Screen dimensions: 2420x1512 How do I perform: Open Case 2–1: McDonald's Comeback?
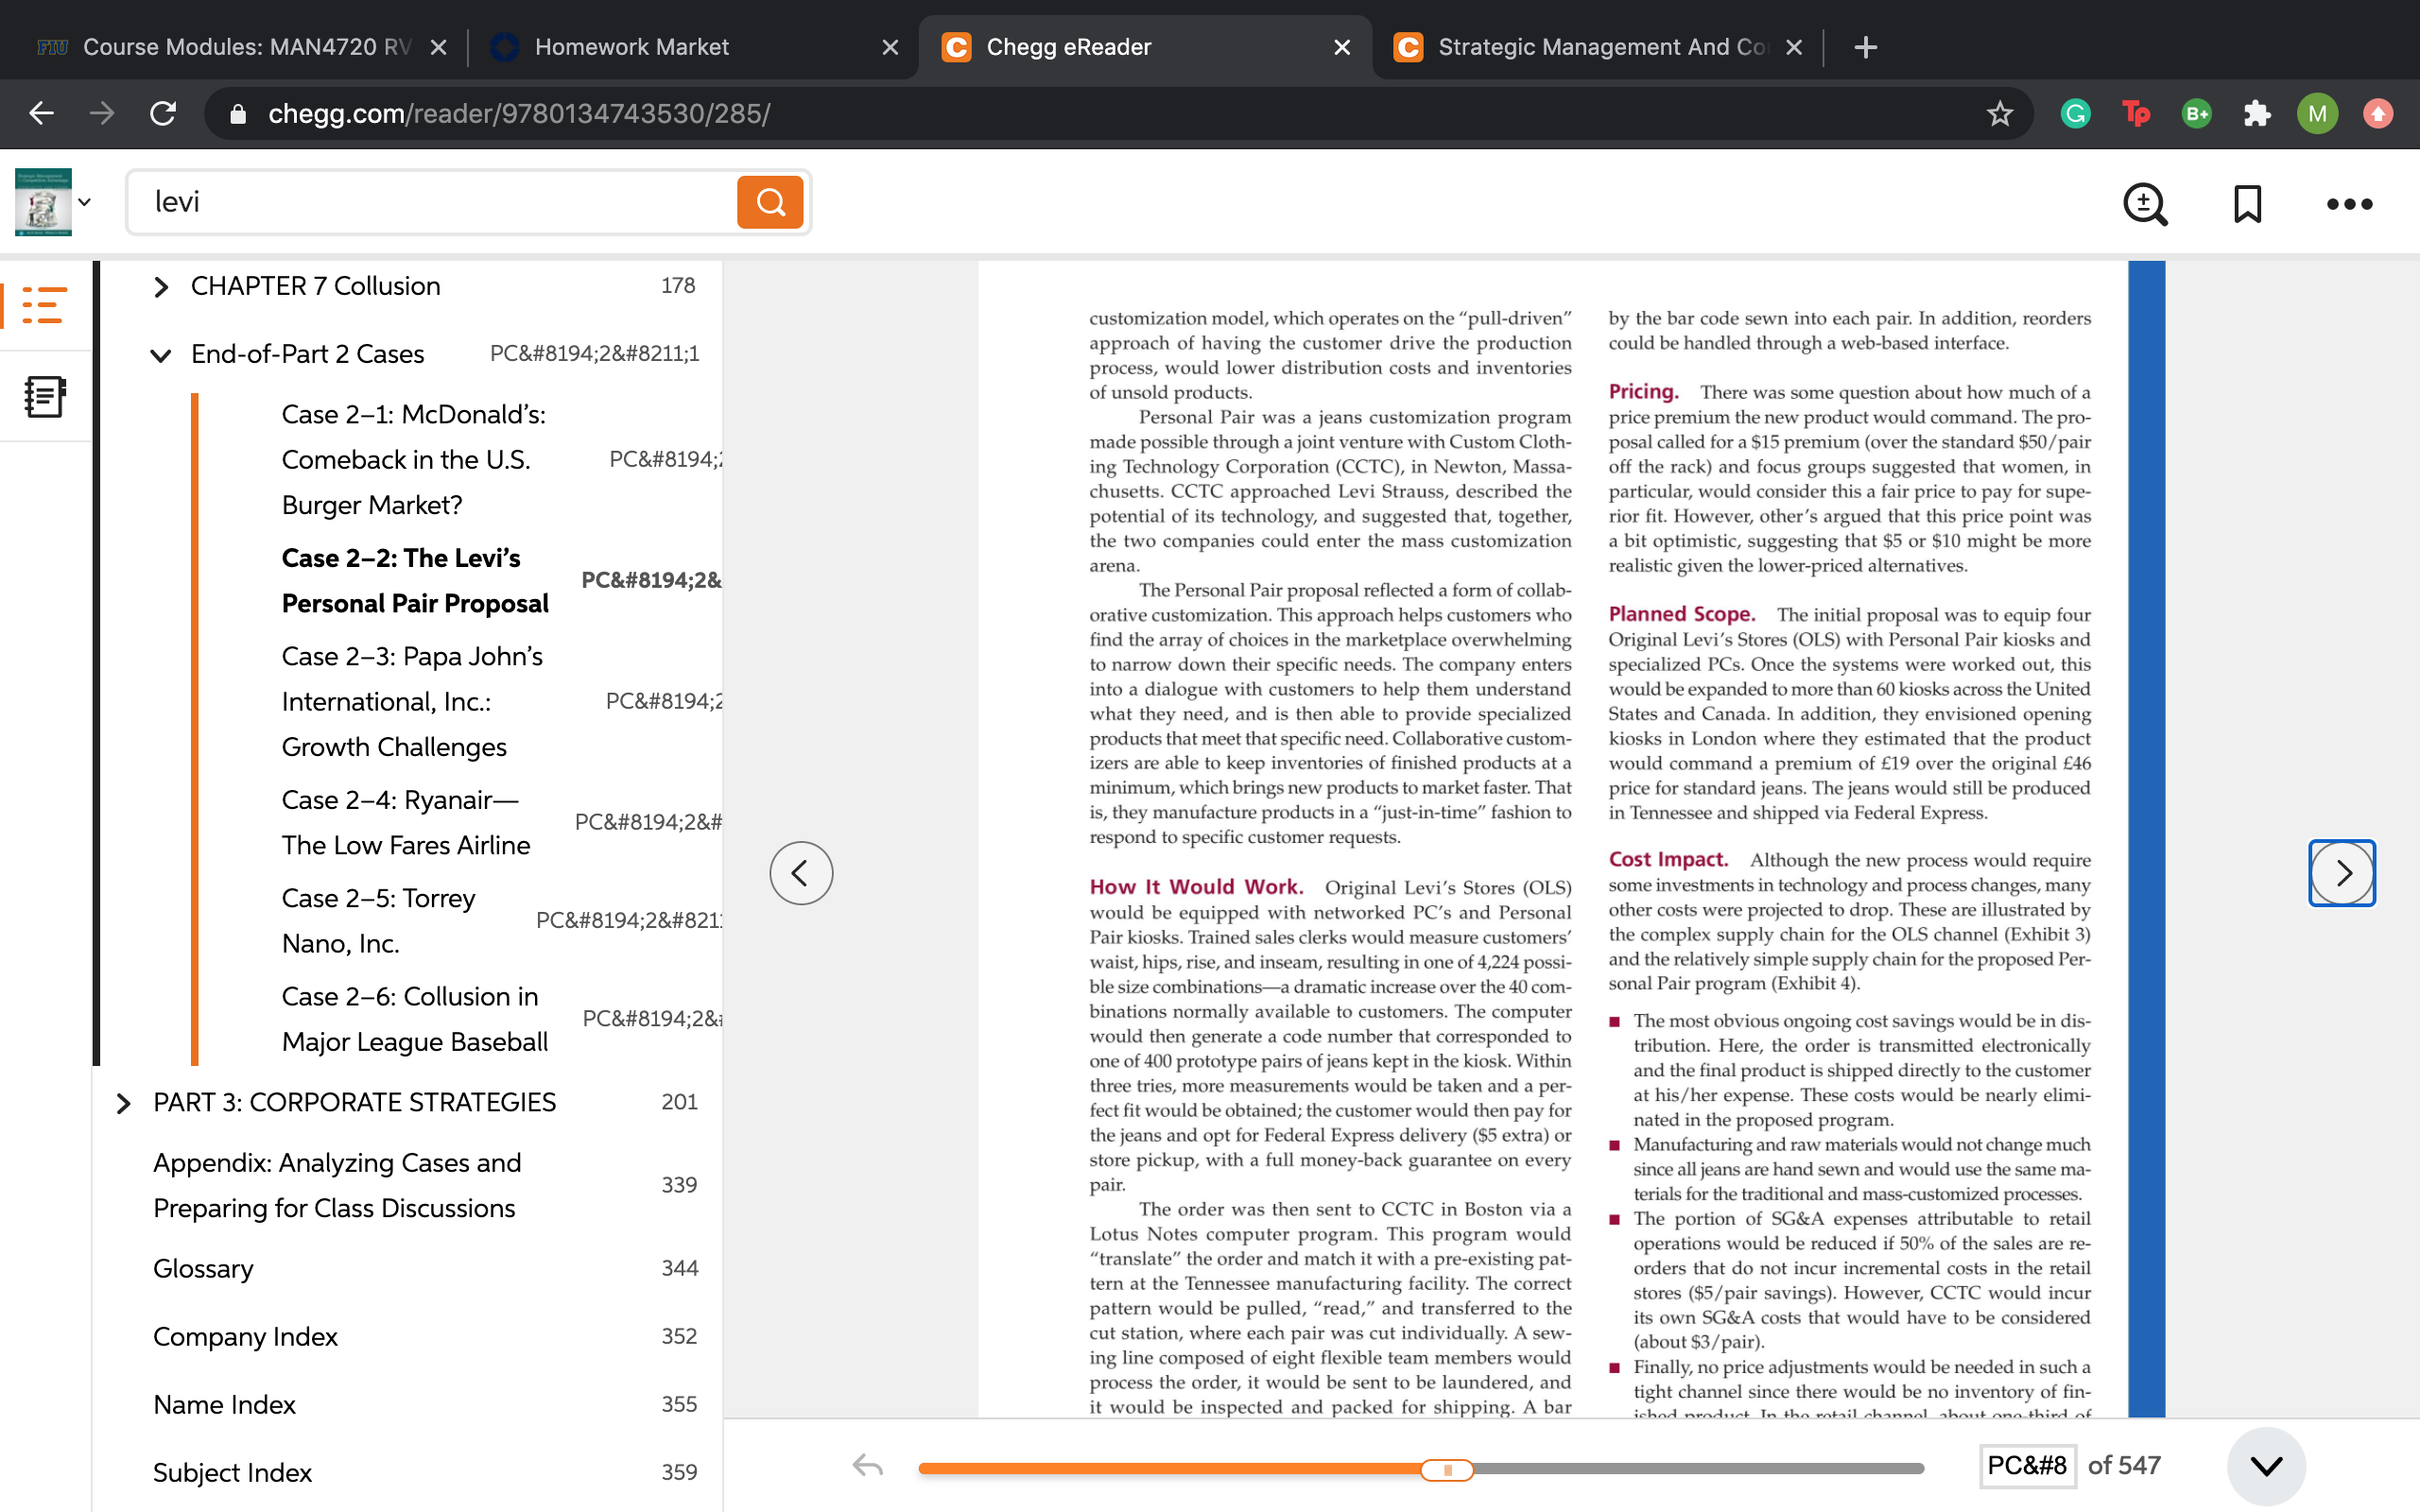click(414, 460)
